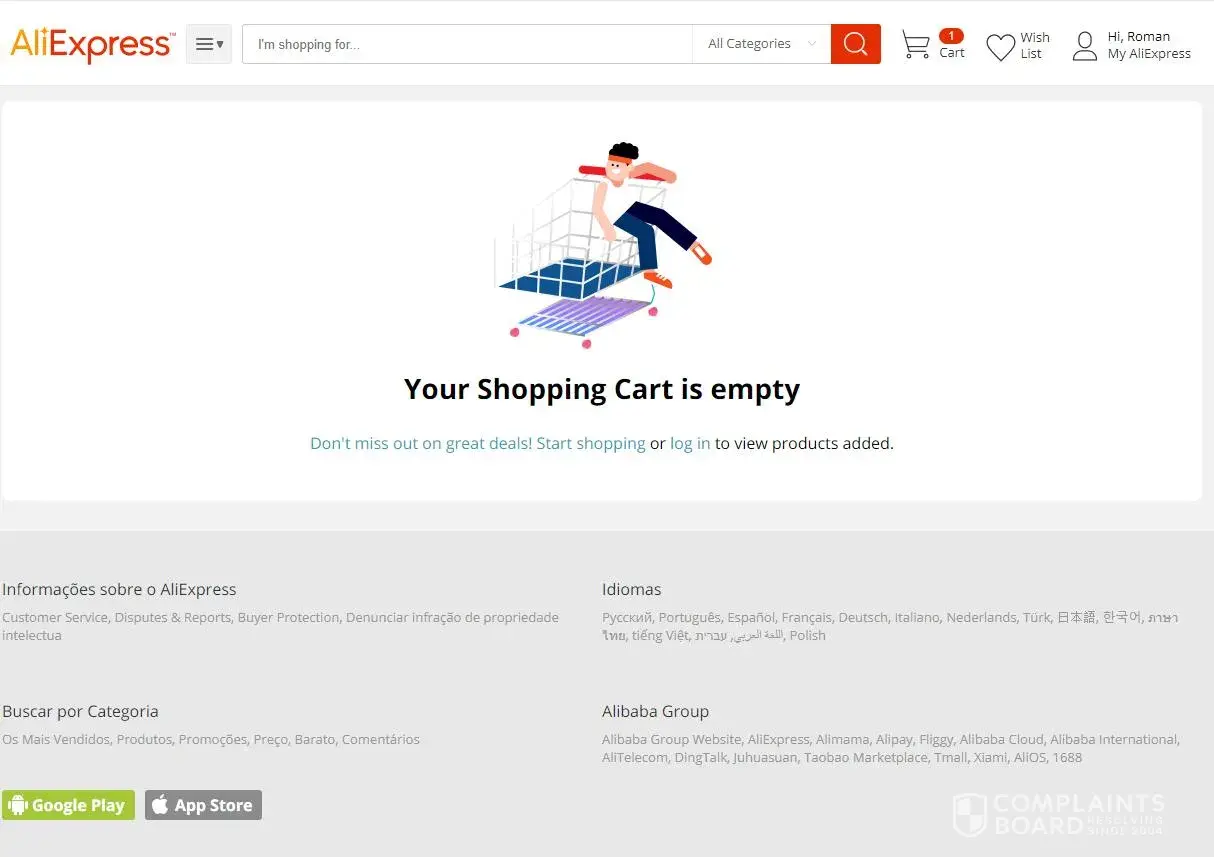Download from the Google Play badge
1214x857 pixels.
pyautogui.click(x=68, y=805)
